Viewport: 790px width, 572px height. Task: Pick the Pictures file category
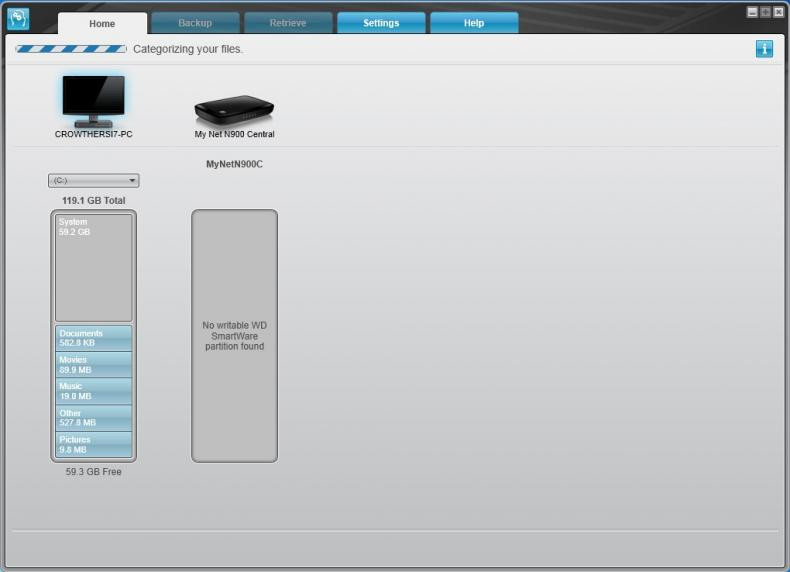pyautogui.click(x=94, y=444)
